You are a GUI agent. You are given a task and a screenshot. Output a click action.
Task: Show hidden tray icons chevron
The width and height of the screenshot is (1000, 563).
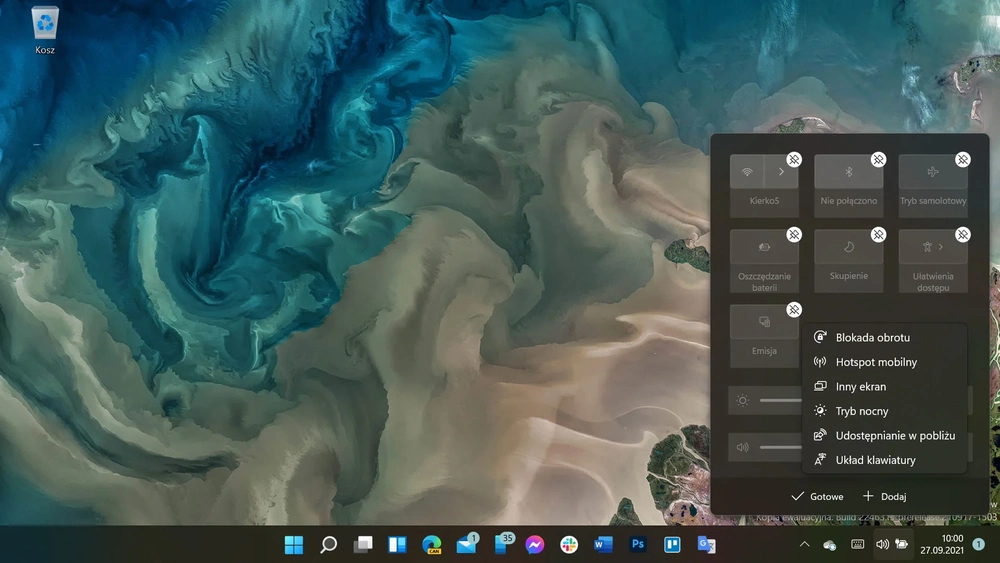pyautogui.click(x=804, y=545)
